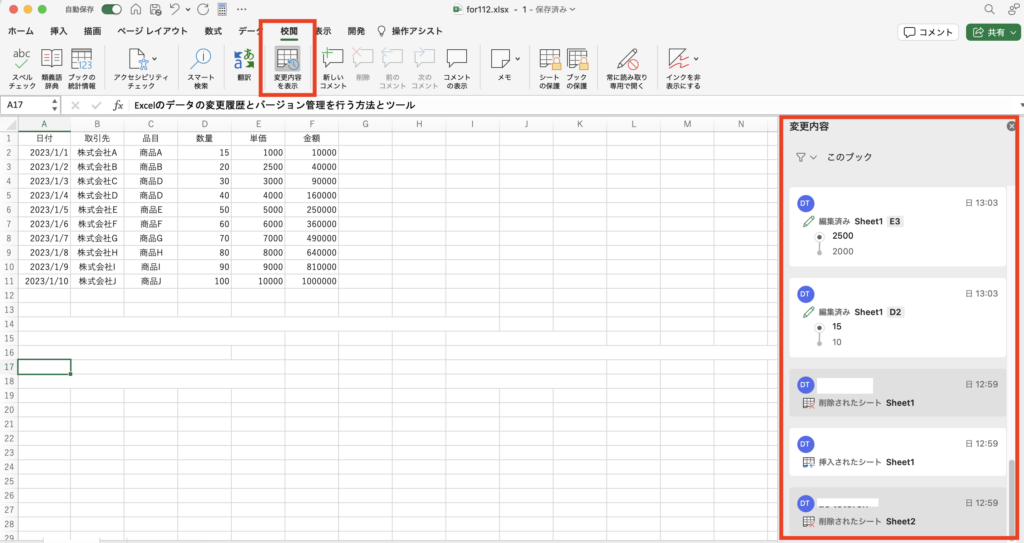1024x543 pixels.
Task: Click the 金額 header cell
Action: [x=312, y=138]
